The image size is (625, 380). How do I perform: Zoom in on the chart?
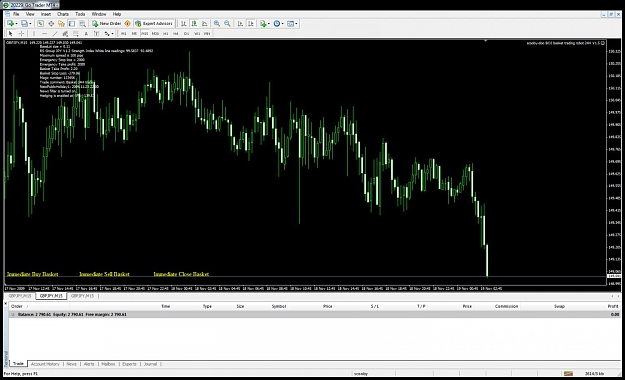pos(217,24)
